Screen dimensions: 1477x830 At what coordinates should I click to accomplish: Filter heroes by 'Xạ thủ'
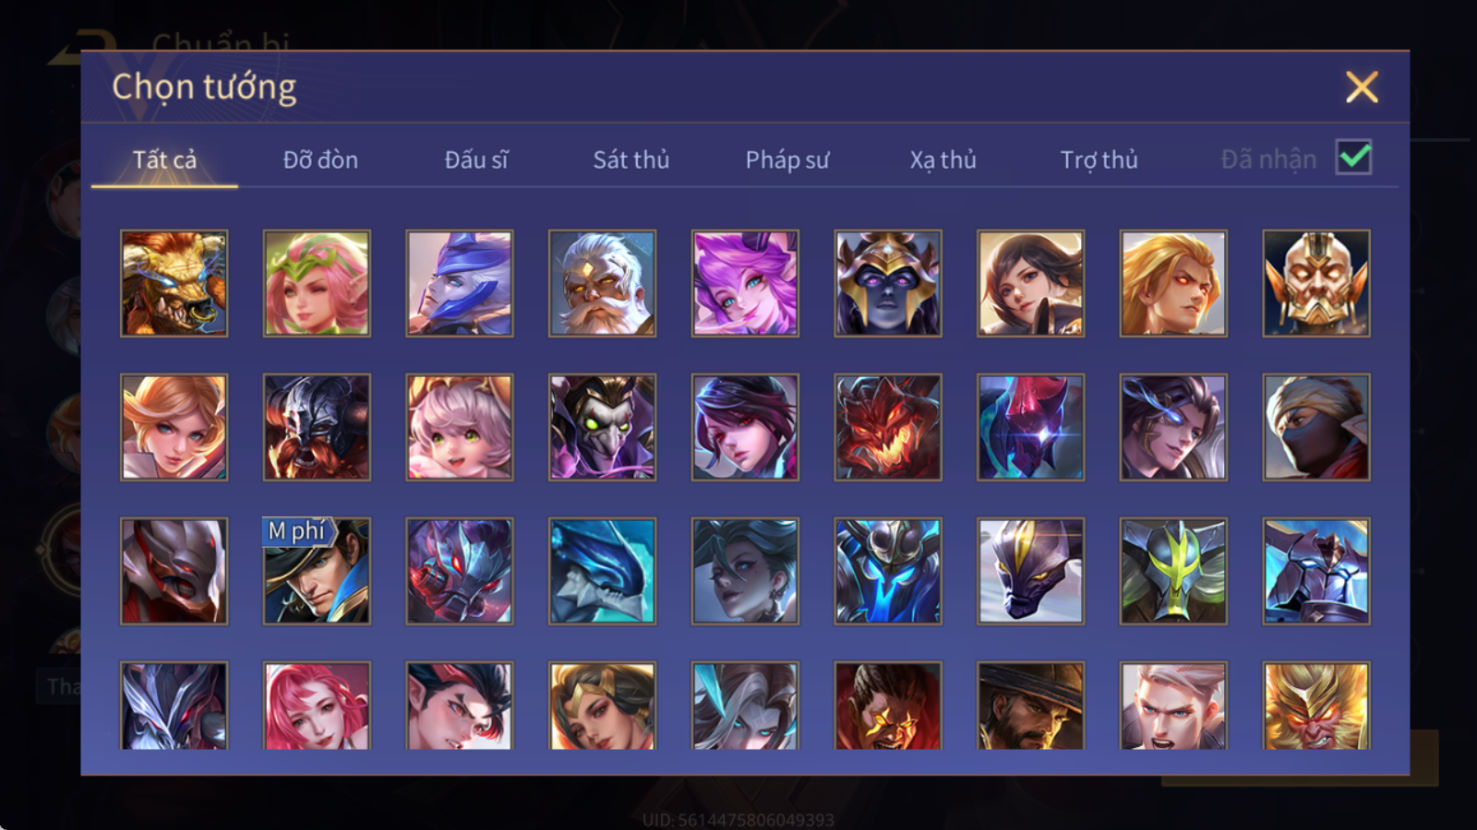point(943,160)
